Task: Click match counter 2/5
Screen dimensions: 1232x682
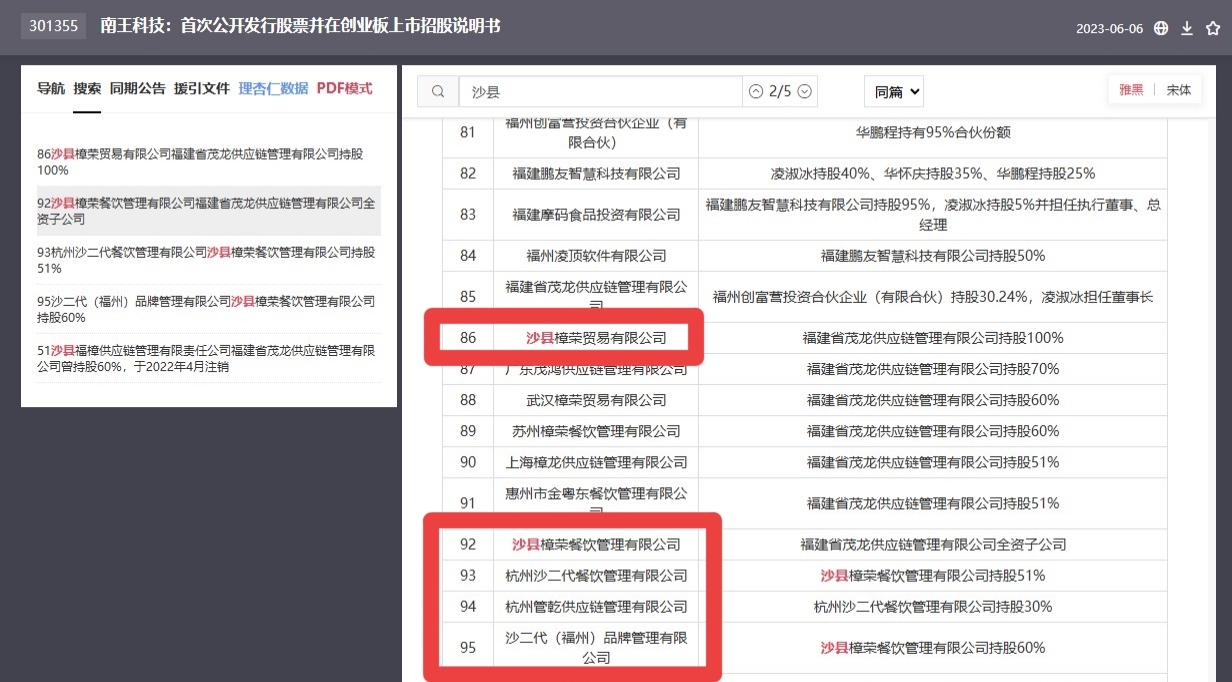Action: tap(779, 91)
